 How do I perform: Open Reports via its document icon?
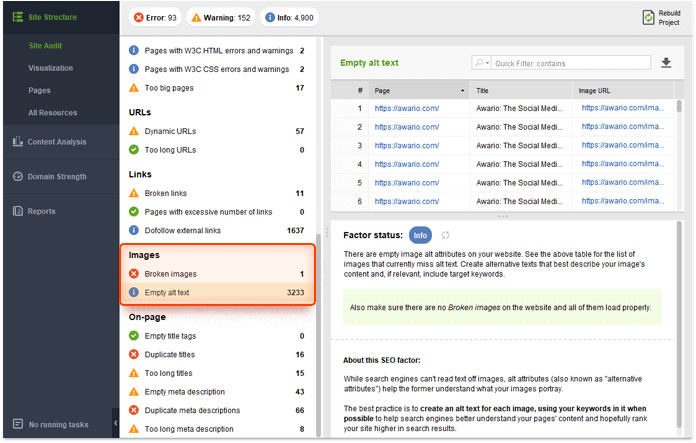(x=18, y=211)
